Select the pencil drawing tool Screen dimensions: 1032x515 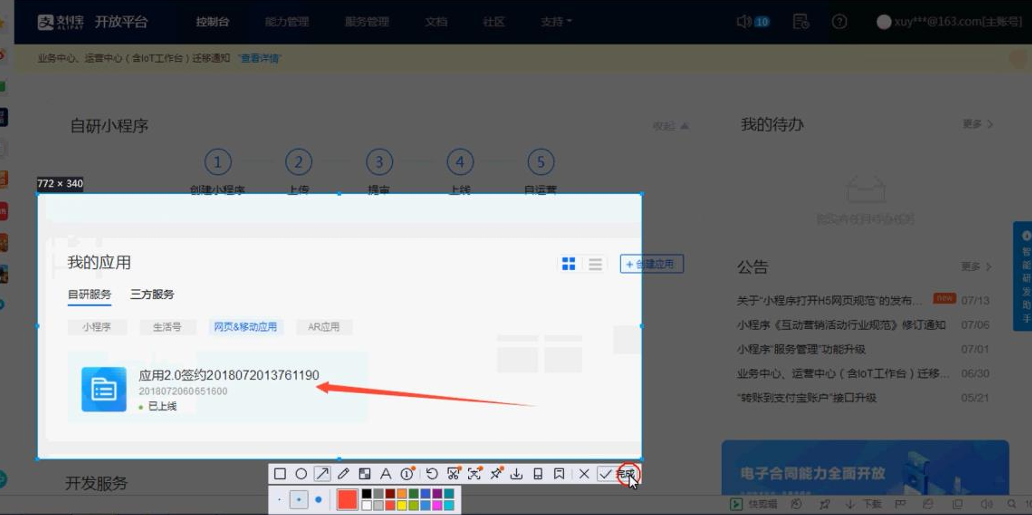(343, 474)
